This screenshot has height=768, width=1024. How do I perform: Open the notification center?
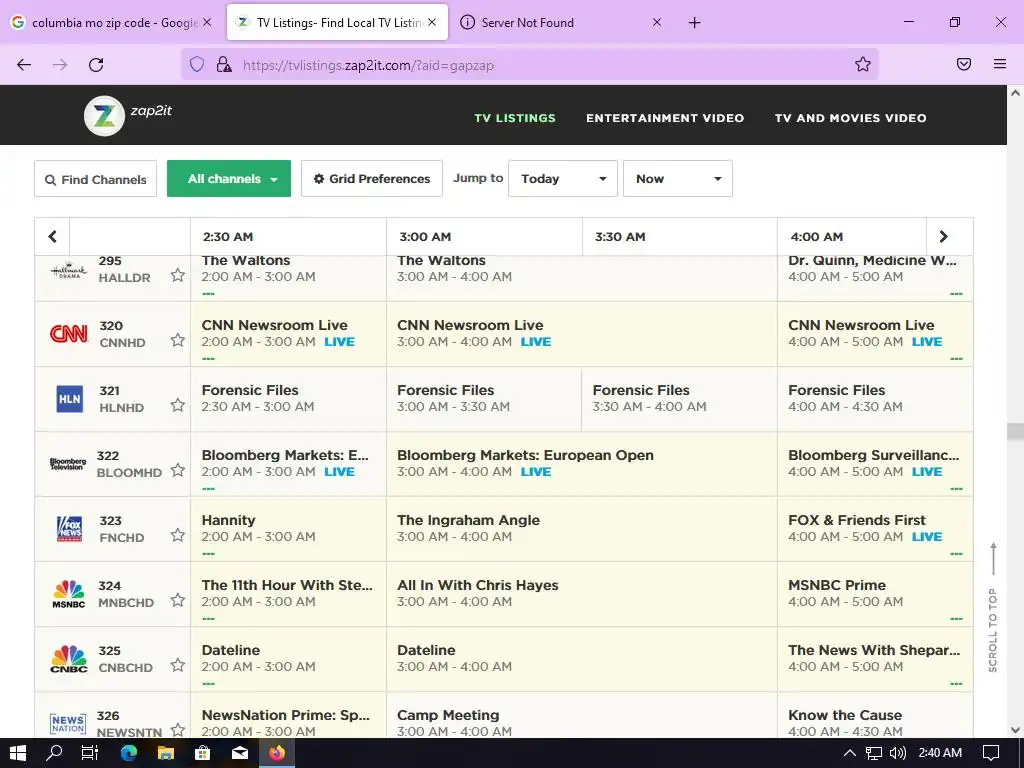pyautogui.click(x=991, y=753)
